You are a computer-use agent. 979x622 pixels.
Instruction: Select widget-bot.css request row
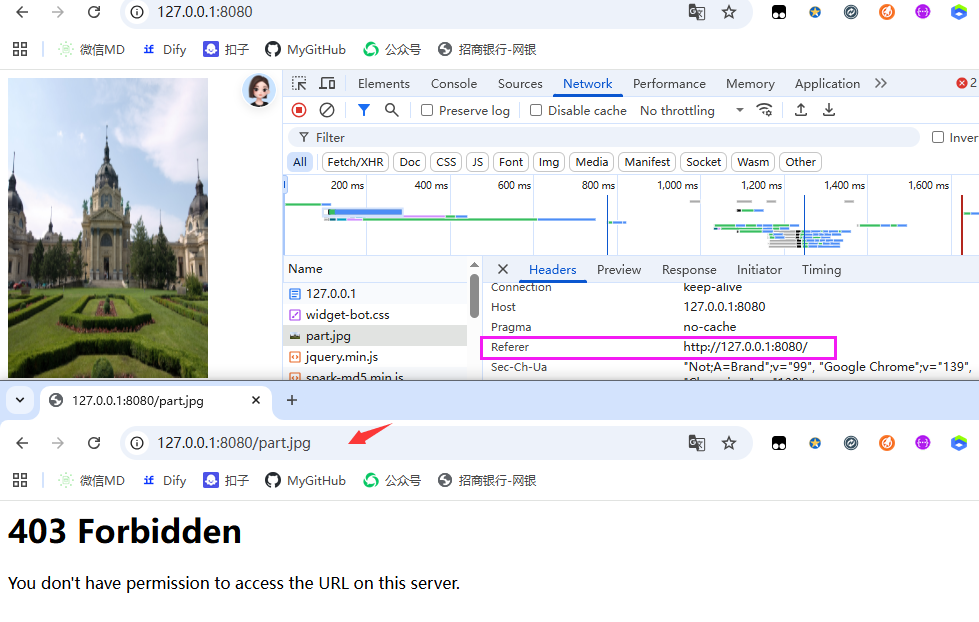pos(375,315)
